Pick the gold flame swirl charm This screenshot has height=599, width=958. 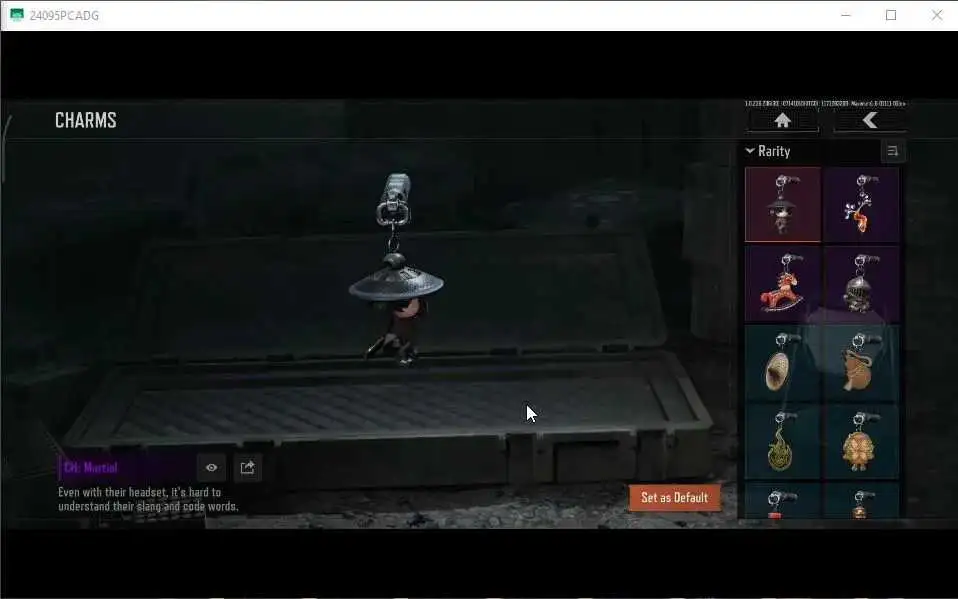tap(783, 441)
